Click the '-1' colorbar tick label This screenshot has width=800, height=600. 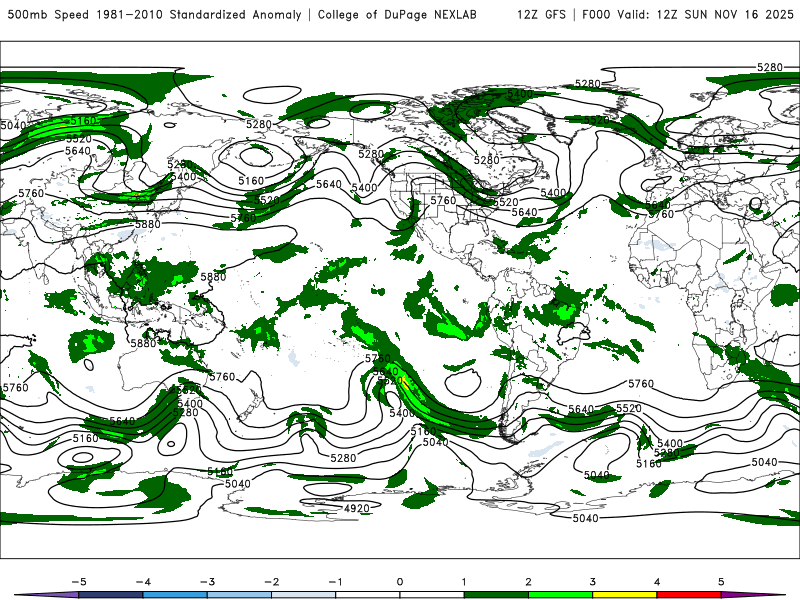coord(335,582)
